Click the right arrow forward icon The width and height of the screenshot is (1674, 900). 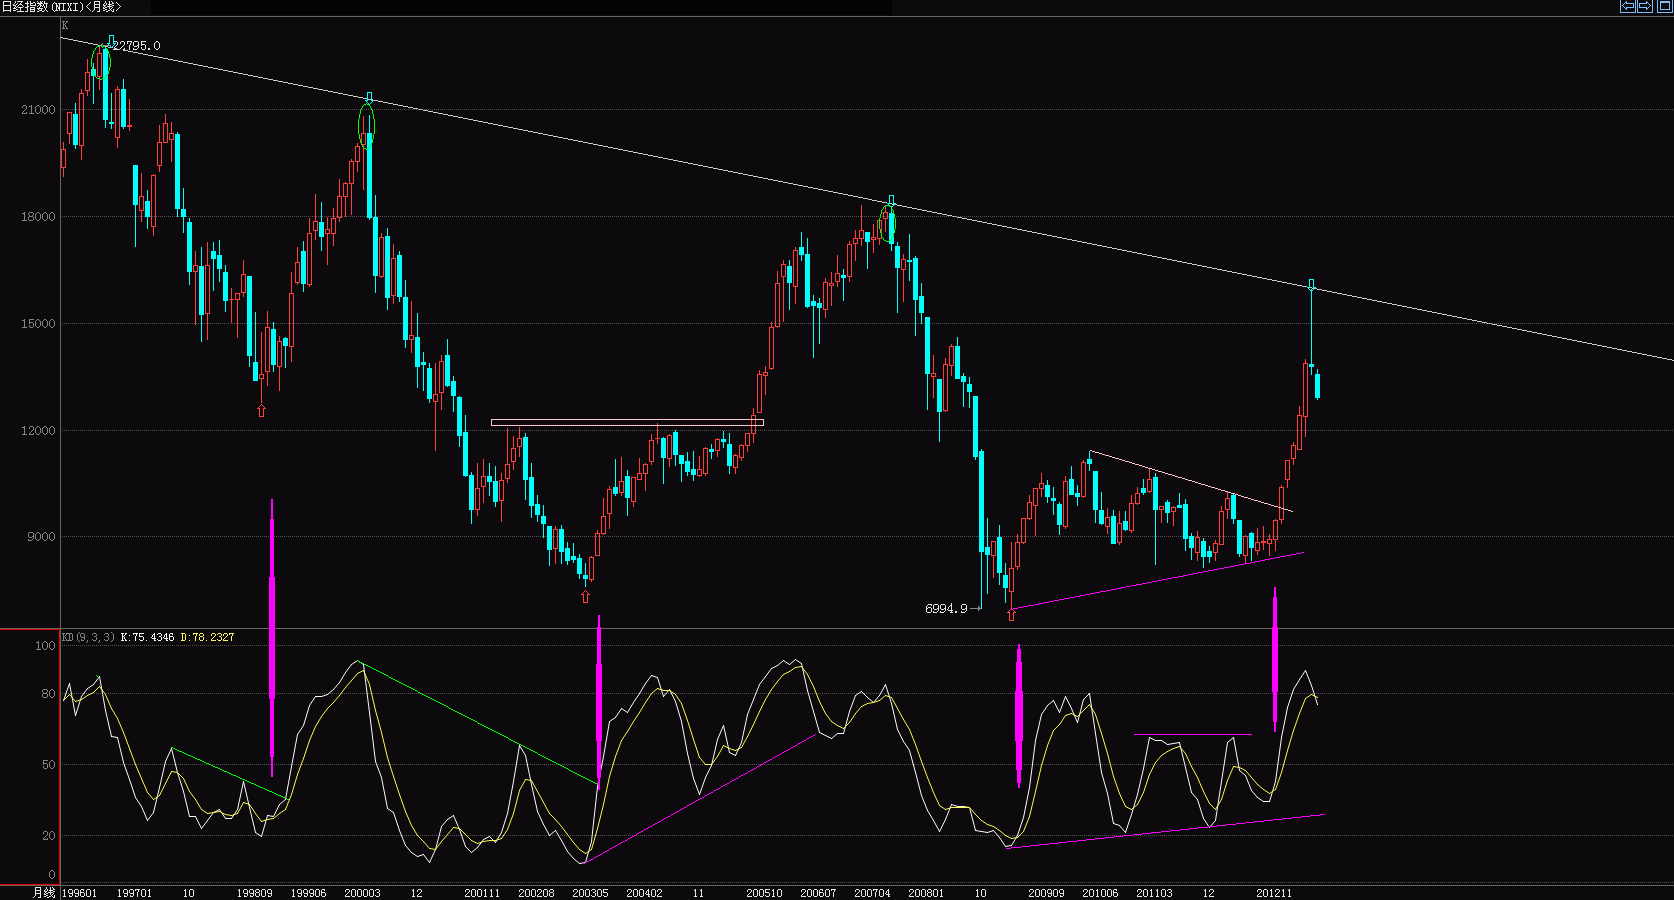pyautogui.click(x=1645, y=6)
